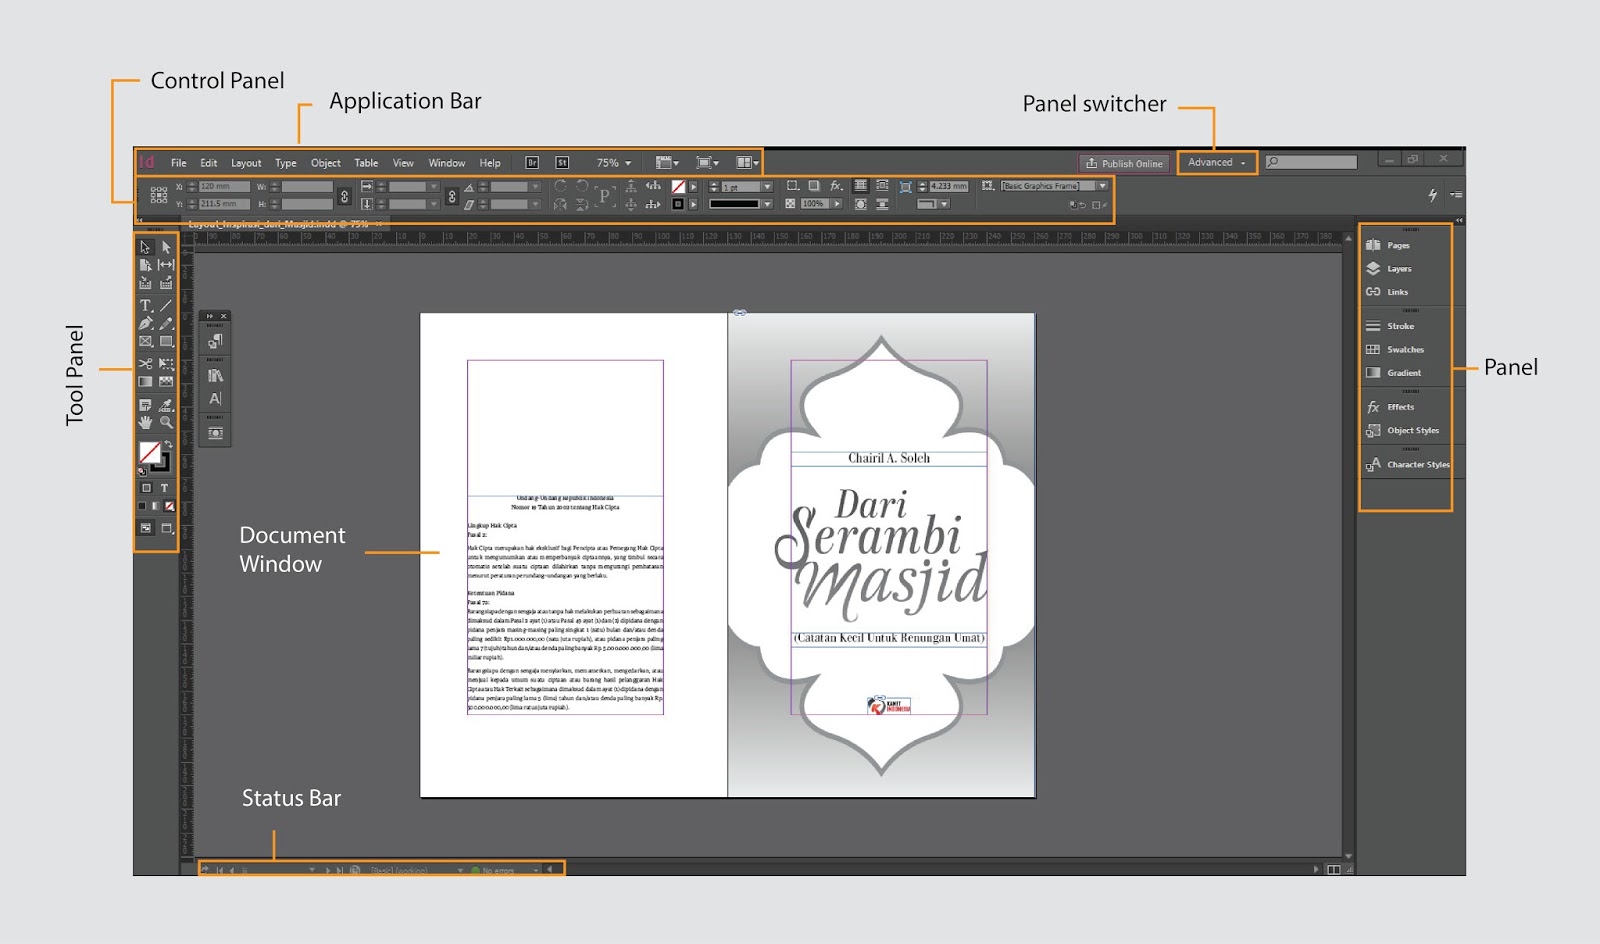Select the Page tool
This screenshot has height=944, width=1600.
click(x=145, y=265)
